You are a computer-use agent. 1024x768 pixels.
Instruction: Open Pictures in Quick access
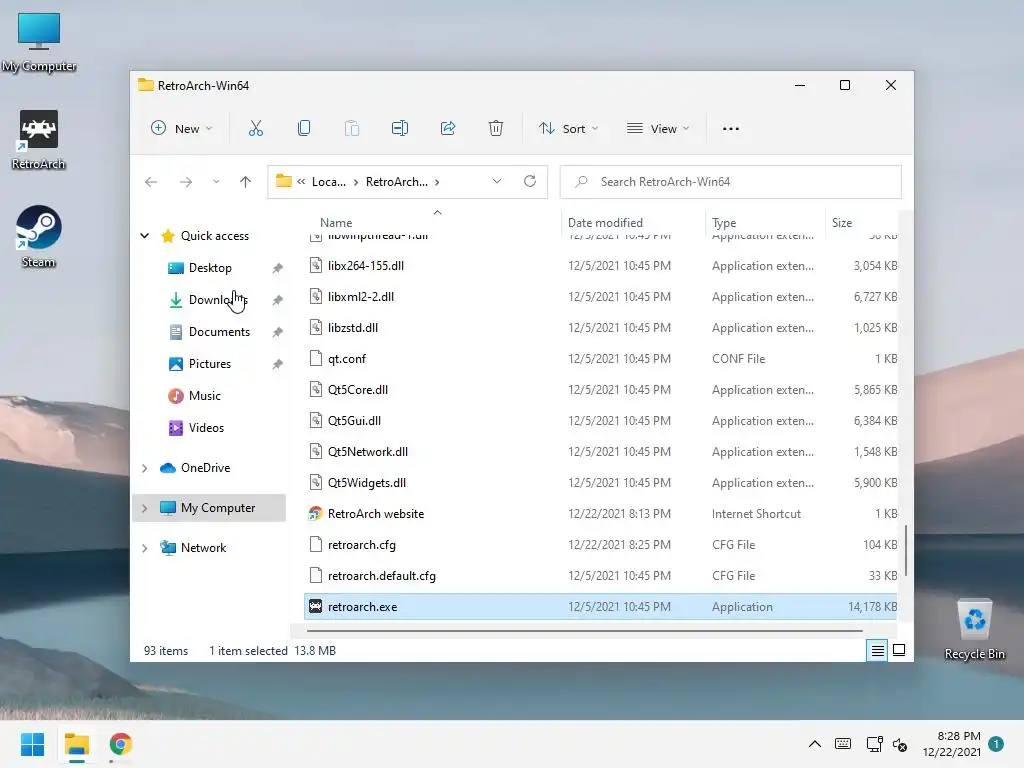(210, 364)
